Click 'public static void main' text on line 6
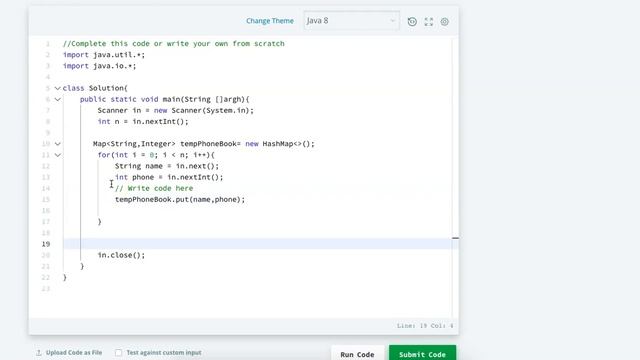This screenshot has height=360, width=640. tap(129, 99)
